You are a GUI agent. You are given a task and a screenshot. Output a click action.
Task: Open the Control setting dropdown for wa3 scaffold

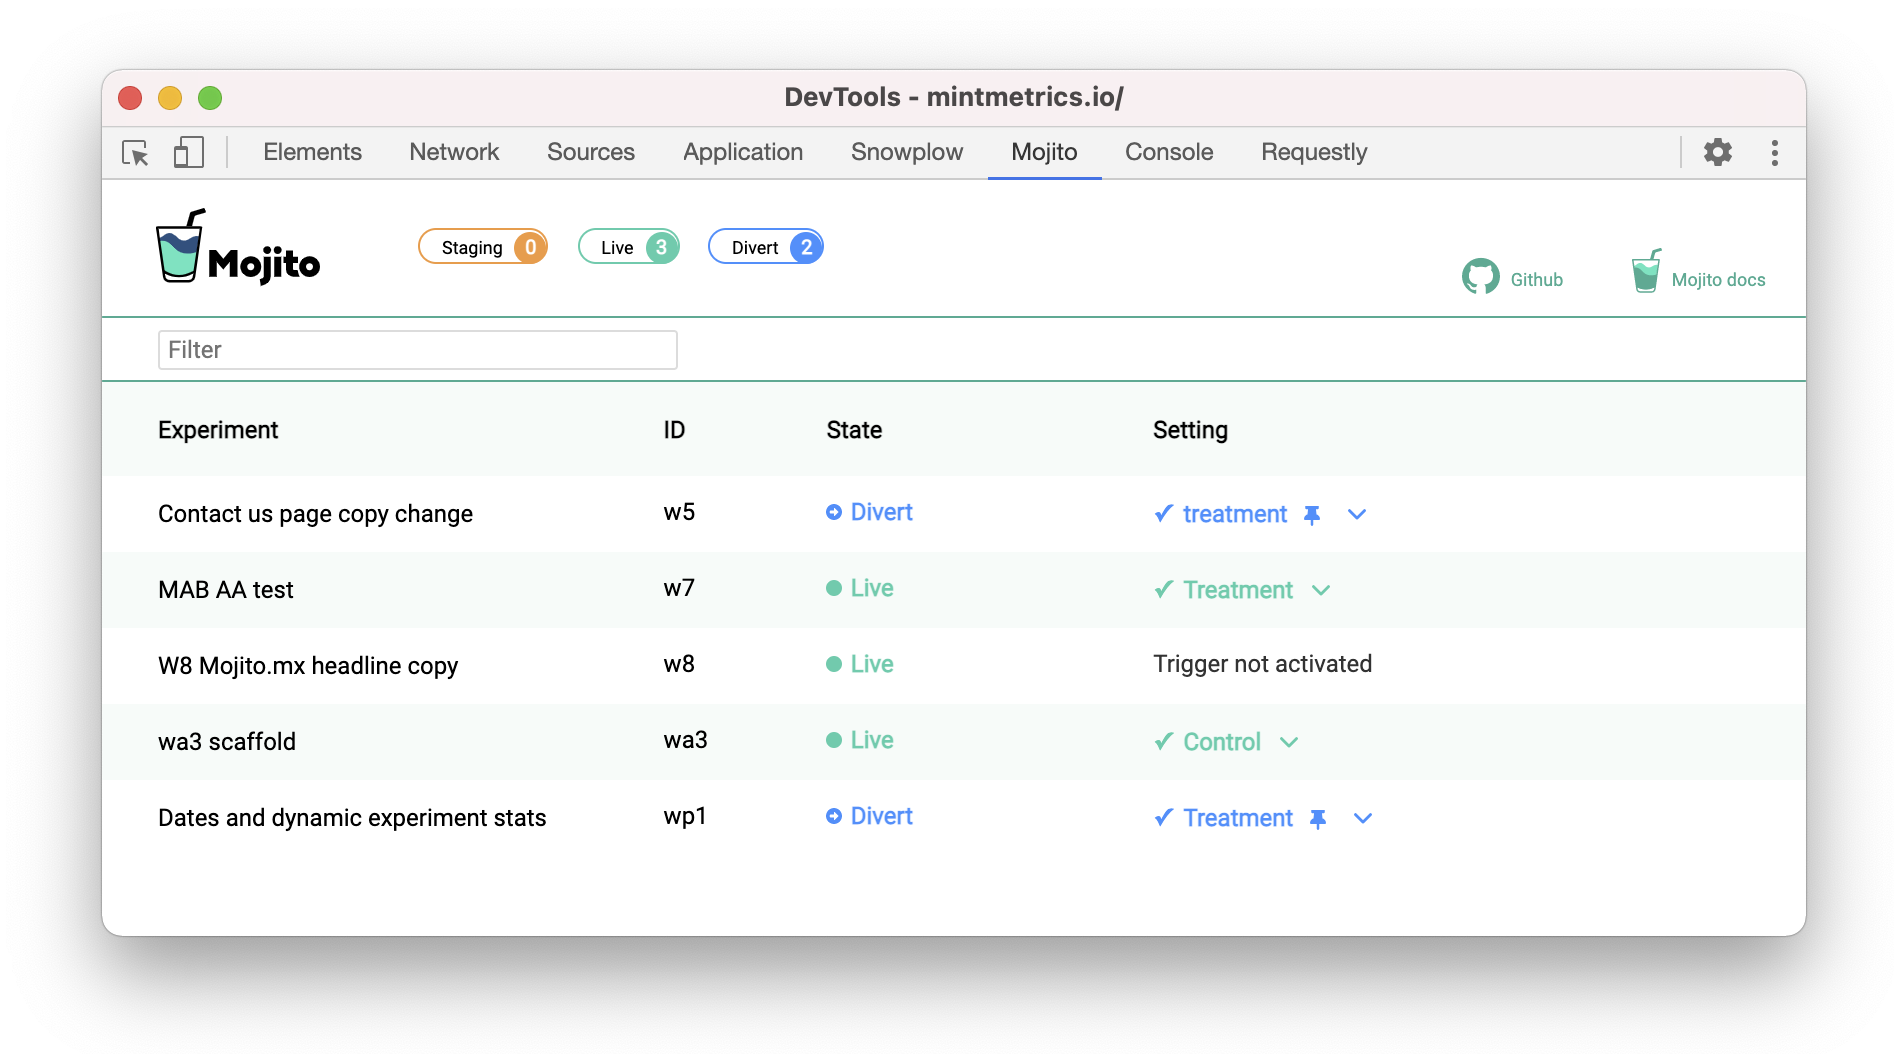click(1290, 742)
